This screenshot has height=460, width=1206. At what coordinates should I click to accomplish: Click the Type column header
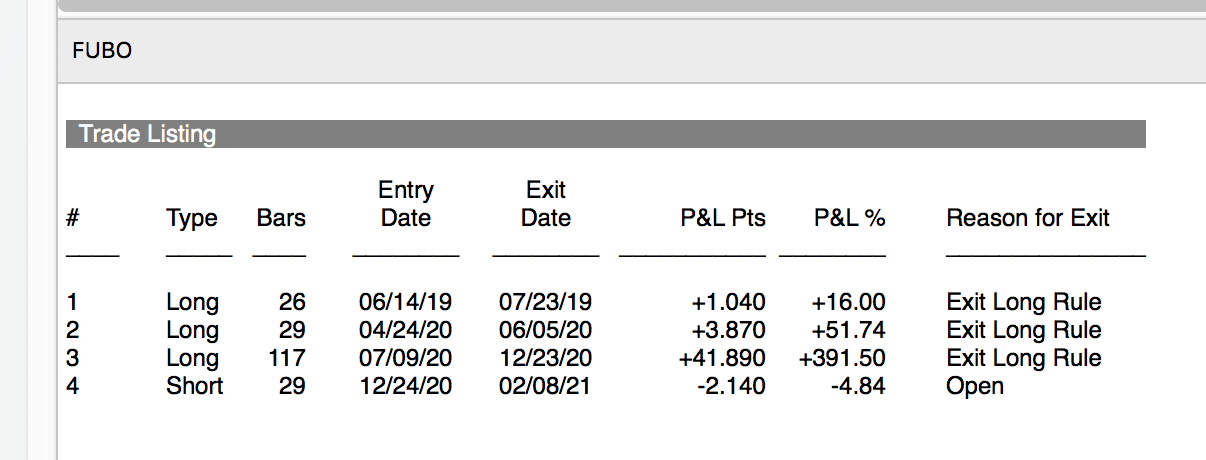click(x=192, y=218)
